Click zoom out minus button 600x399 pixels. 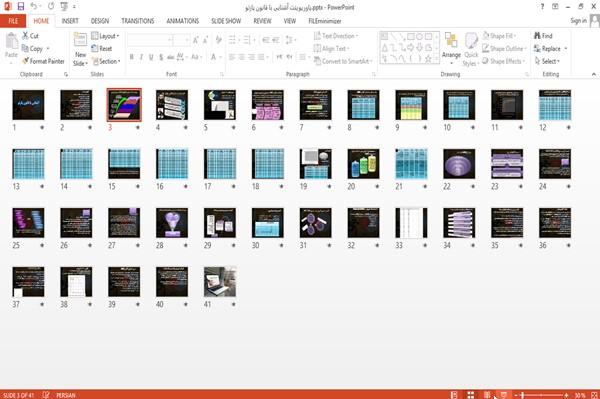pyautogui.click(x=515, y=395)
